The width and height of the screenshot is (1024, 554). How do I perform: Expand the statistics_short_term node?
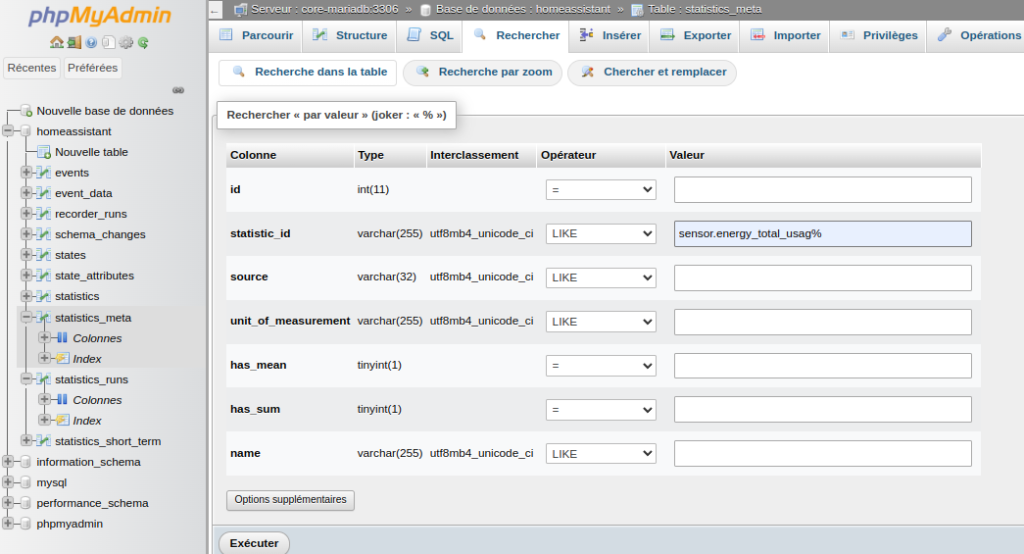click(26, 440)
